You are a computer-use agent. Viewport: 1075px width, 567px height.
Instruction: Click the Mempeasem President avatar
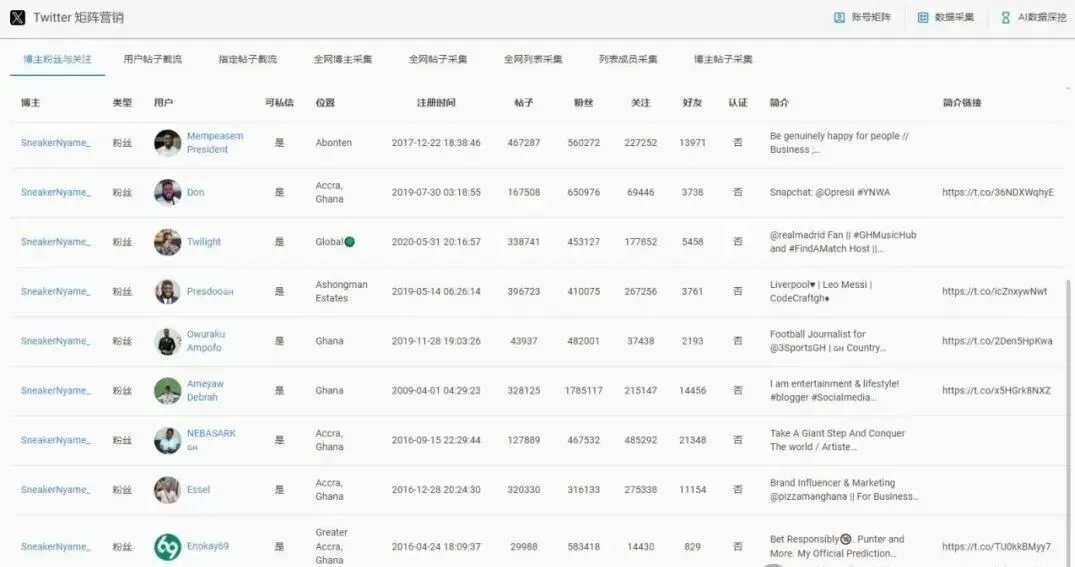[x=167, y=143]
